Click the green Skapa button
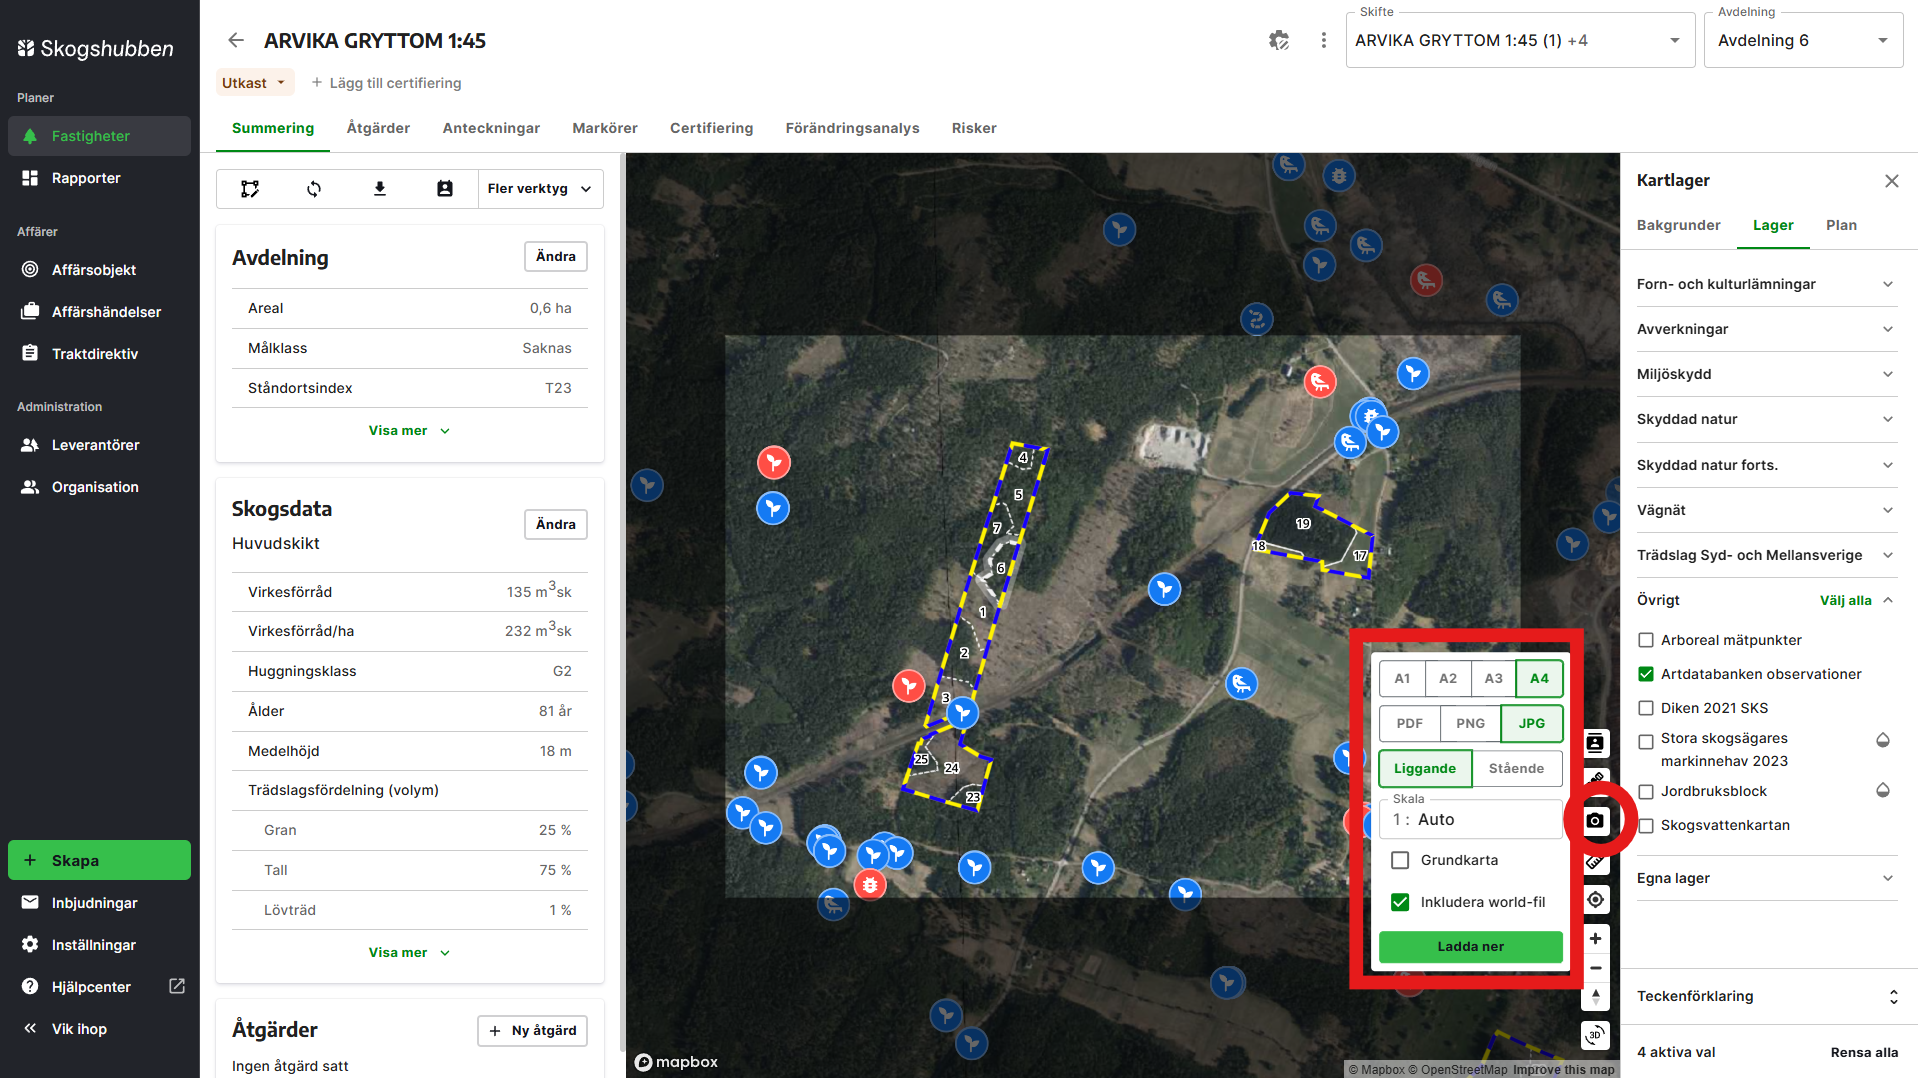Screen dimensions: 1918x1078 pyautogui.click(x=99, y=860)
